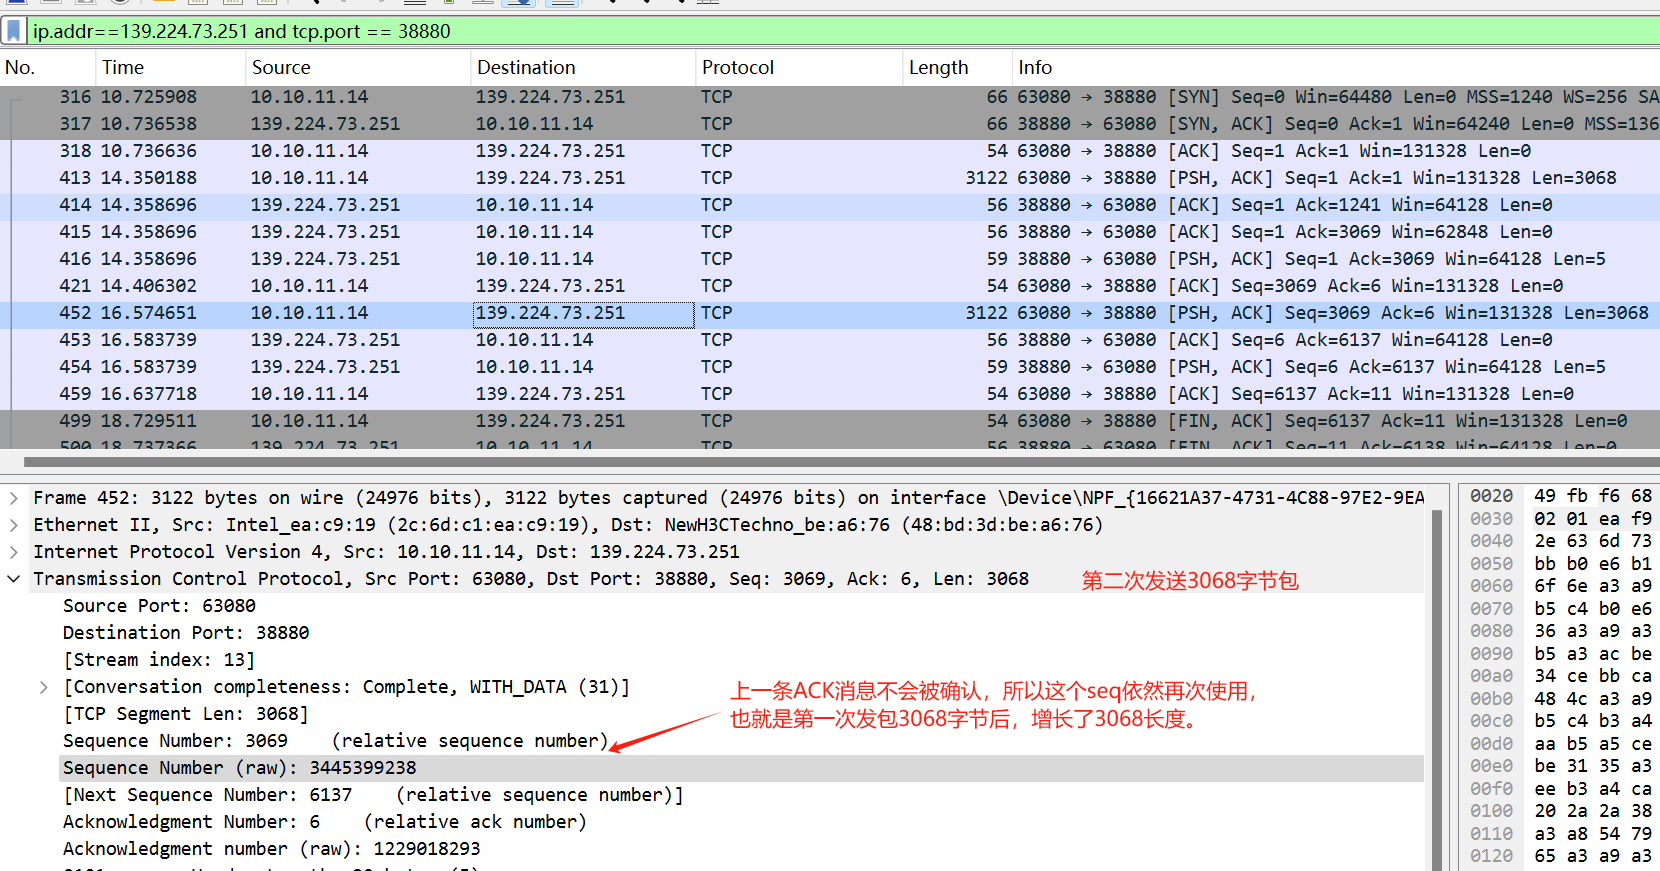Select the TCP Segment Len: 3068 line

tap(186, 714)
